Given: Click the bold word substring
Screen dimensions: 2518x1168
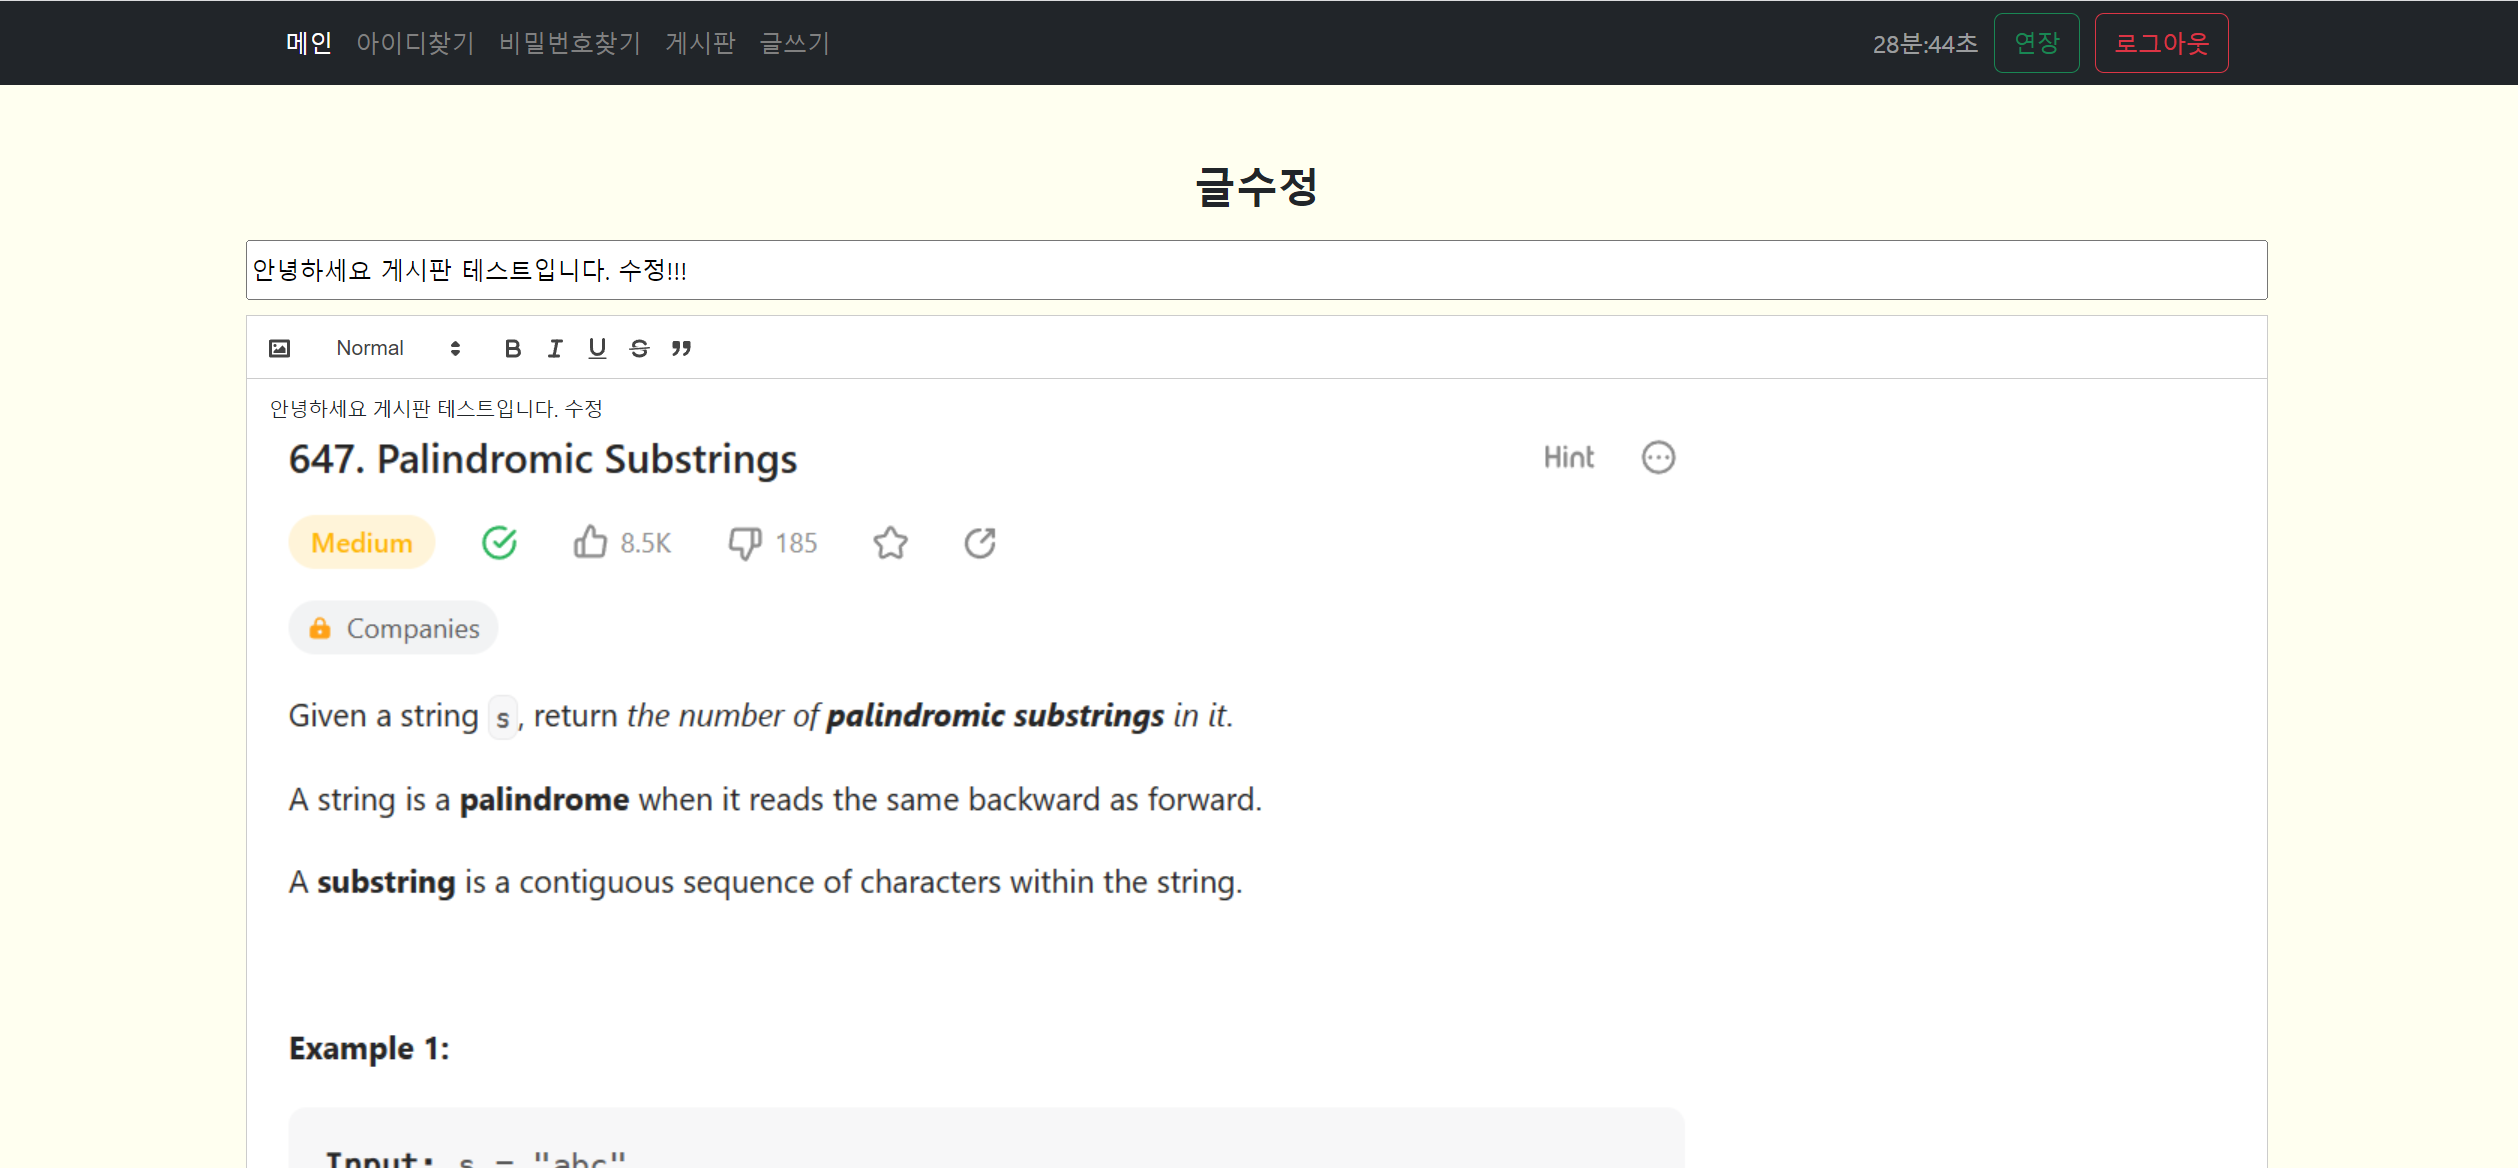Looking at the screenshot, I should (x=386, y=882).
